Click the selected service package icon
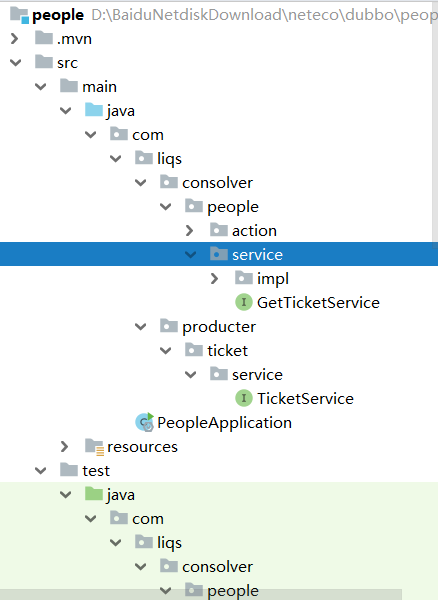438x600 pixels. [219, 254]
